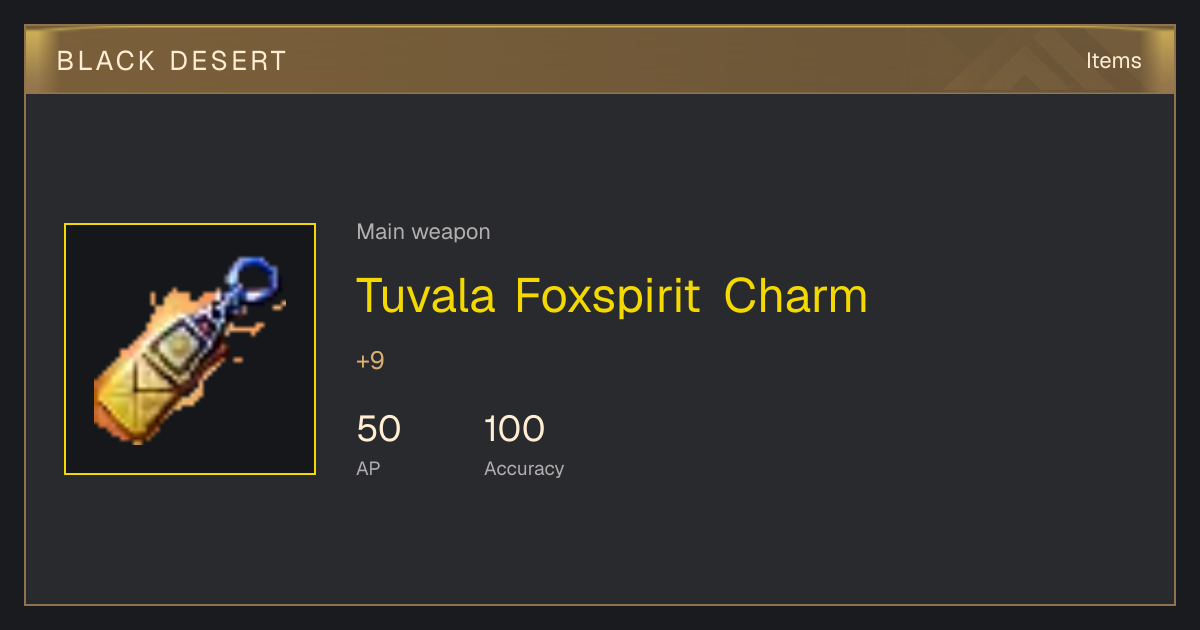Image resolution: width=1200 pixels, height=630 pixels.
Task: Click the word BLACK in the header
Action: [x=106, y=61]
